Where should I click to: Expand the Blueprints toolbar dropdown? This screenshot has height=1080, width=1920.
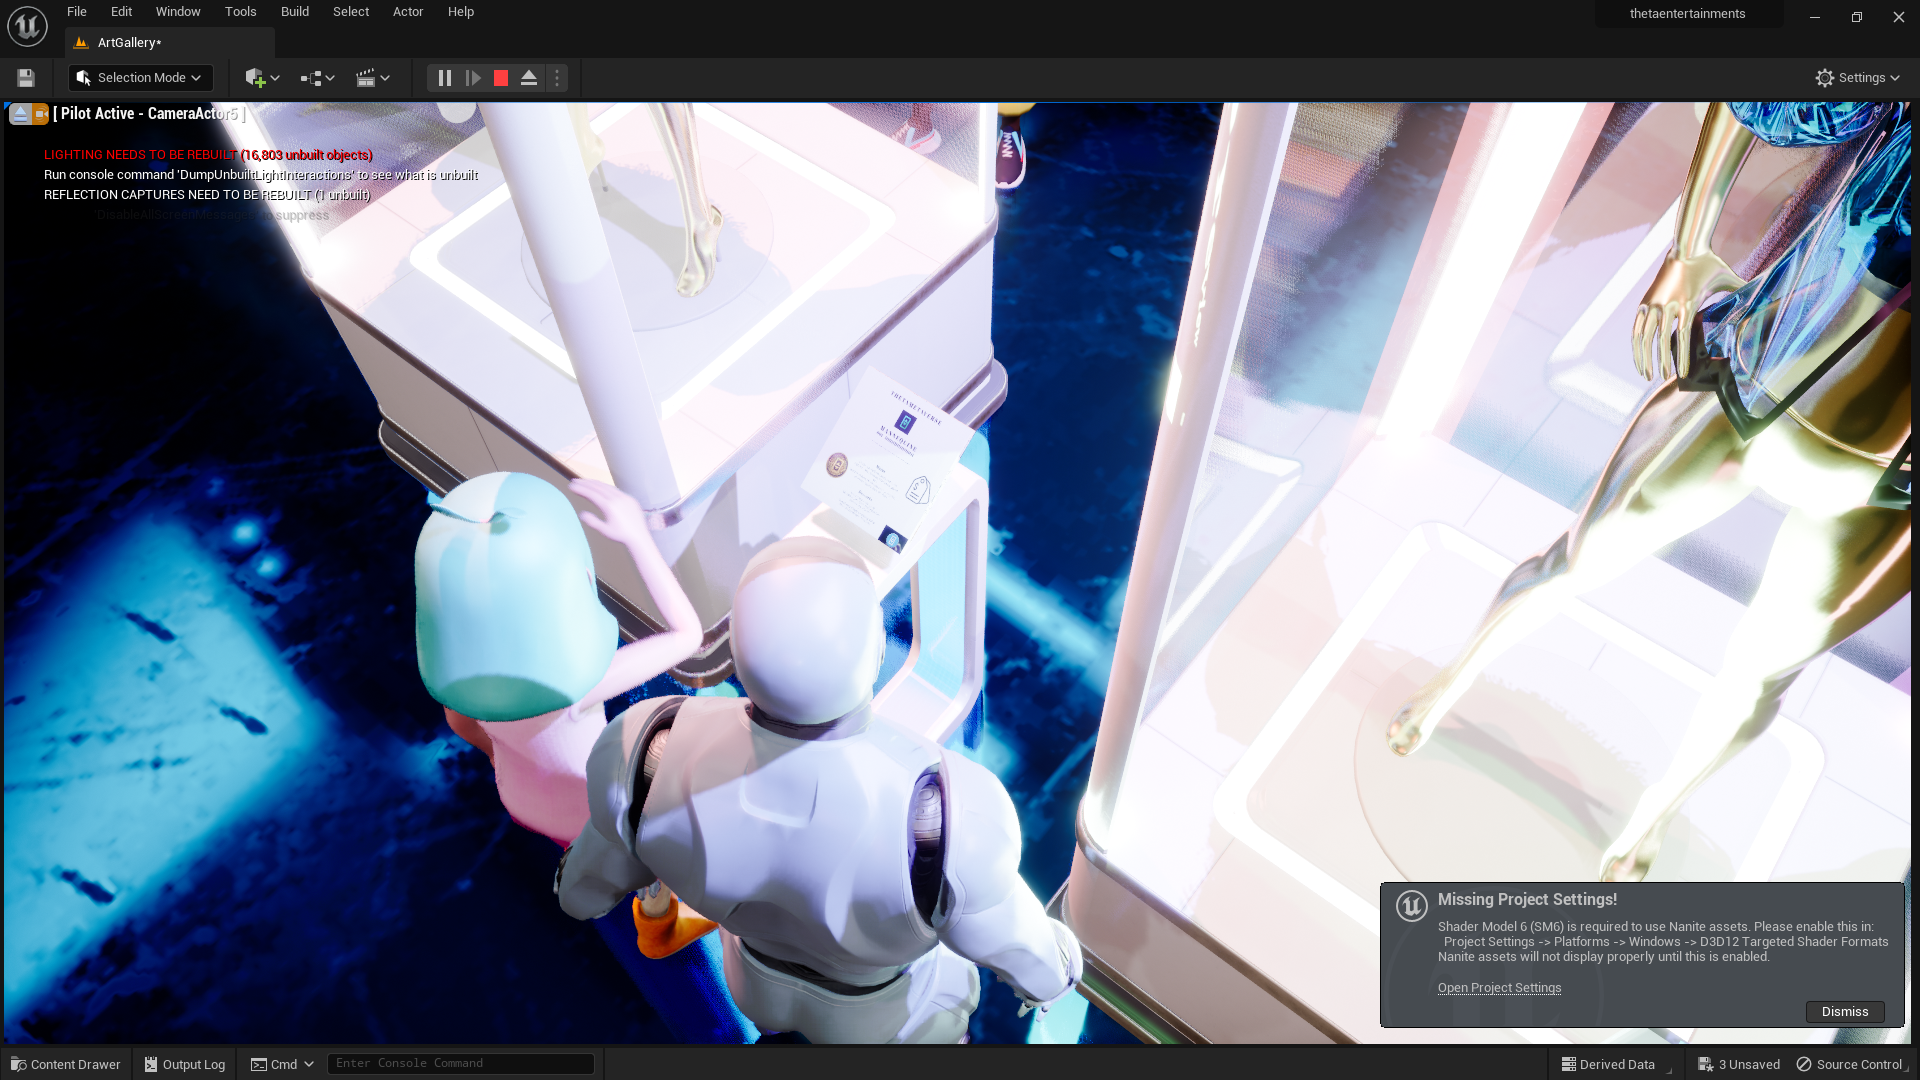click(317, 78)
